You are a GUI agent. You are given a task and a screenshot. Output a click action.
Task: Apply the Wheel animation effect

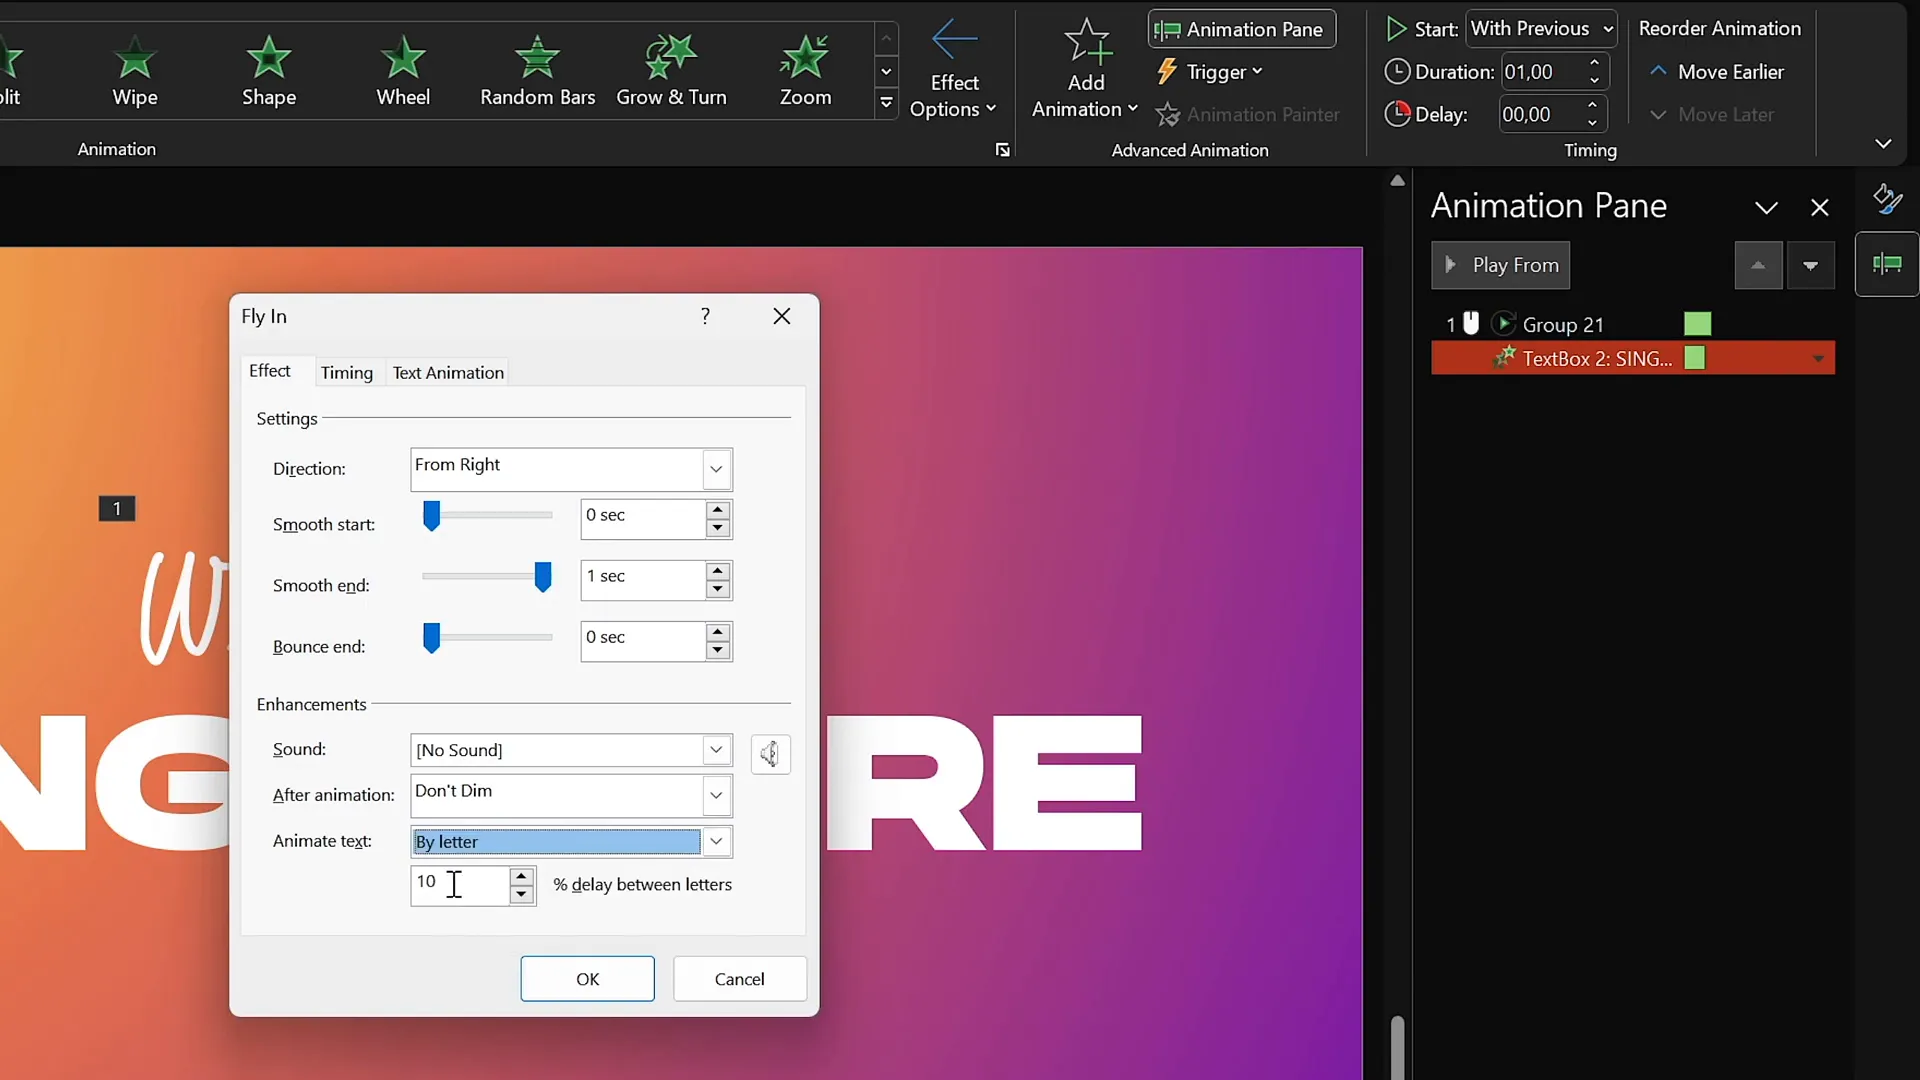(403, 70)
